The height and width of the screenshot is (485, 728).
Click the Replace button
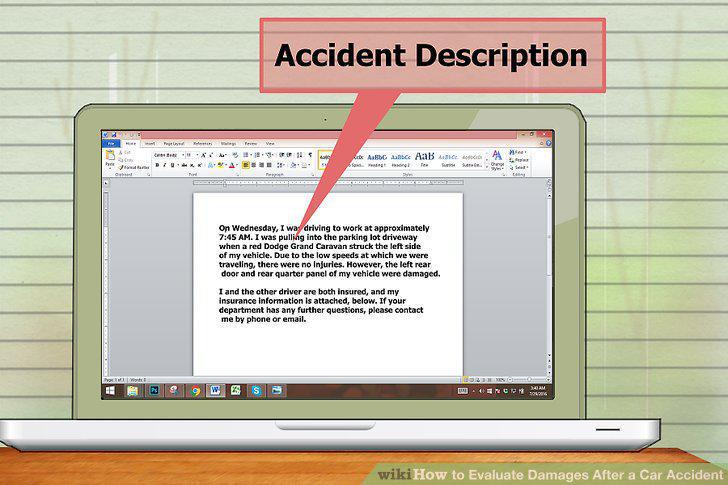pyautogui.click(x=519, y=160)
